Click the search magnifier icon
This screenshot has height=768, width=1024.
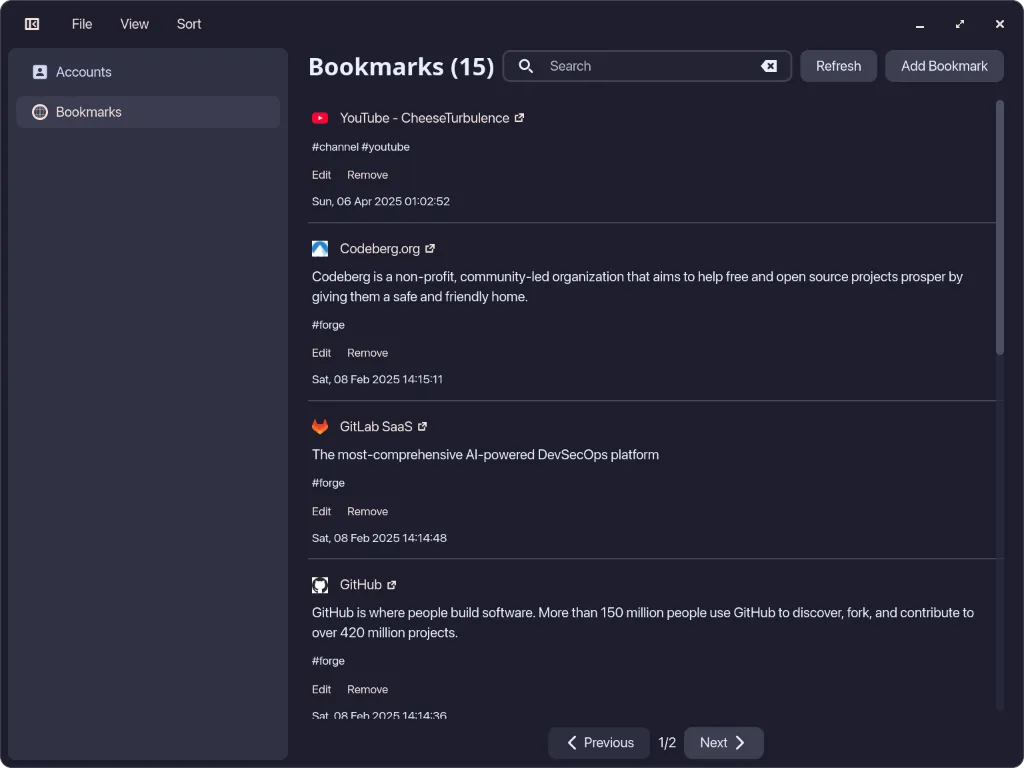pyautogui.click(x=526, y=65)
